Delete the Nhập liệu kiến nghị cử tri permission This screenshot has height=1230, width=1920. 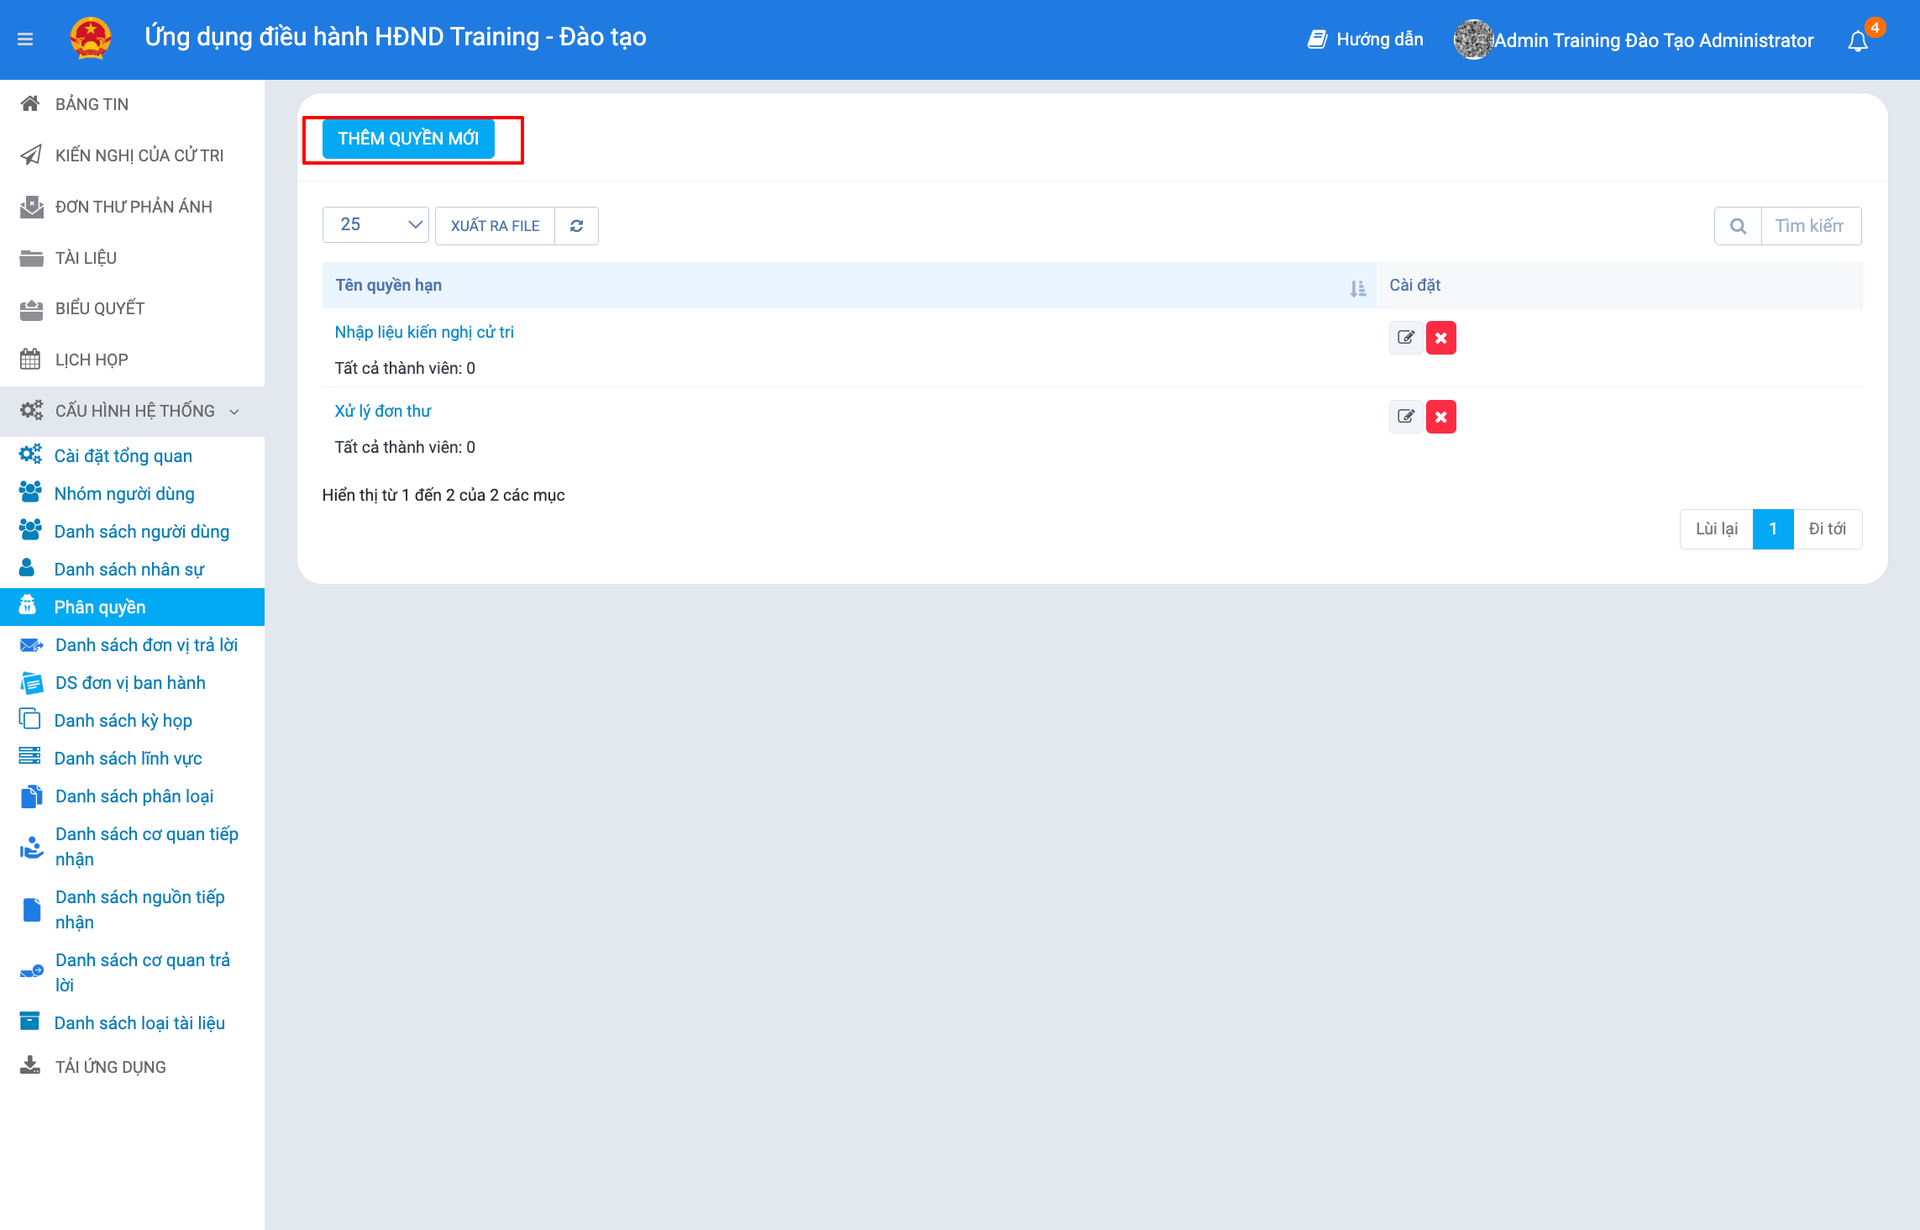click(x=1441, y=338)
